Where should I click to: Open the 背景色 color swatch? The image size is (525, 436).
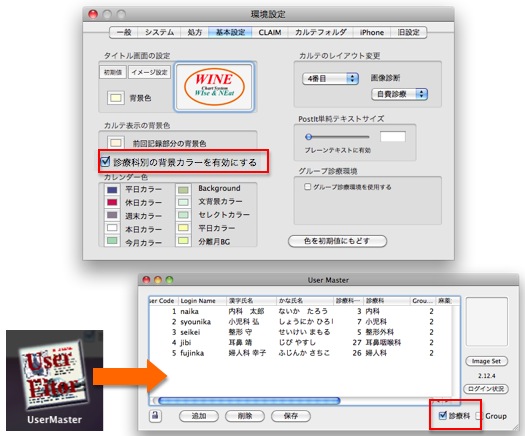pyautogui.click(x=116, y=98)
